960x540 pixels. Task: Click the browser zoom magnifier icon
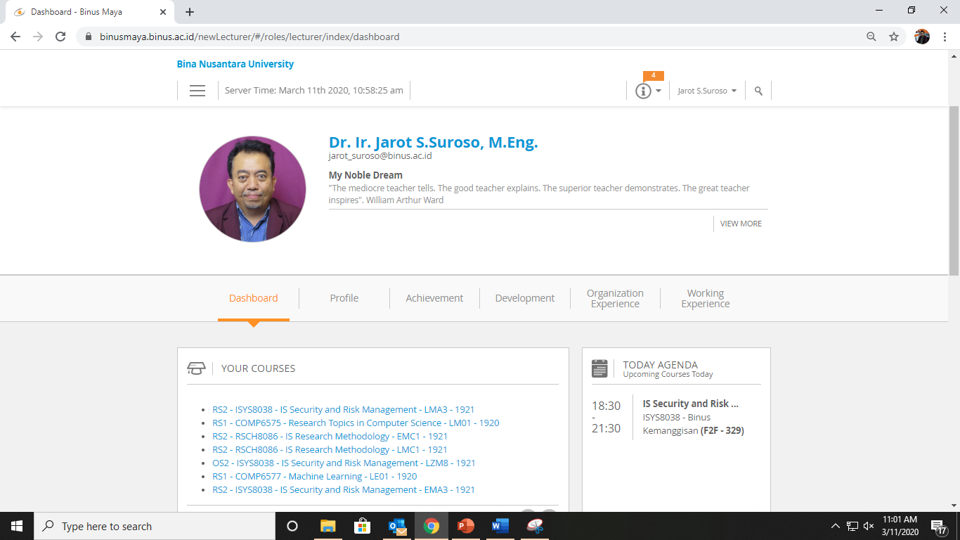871,37
